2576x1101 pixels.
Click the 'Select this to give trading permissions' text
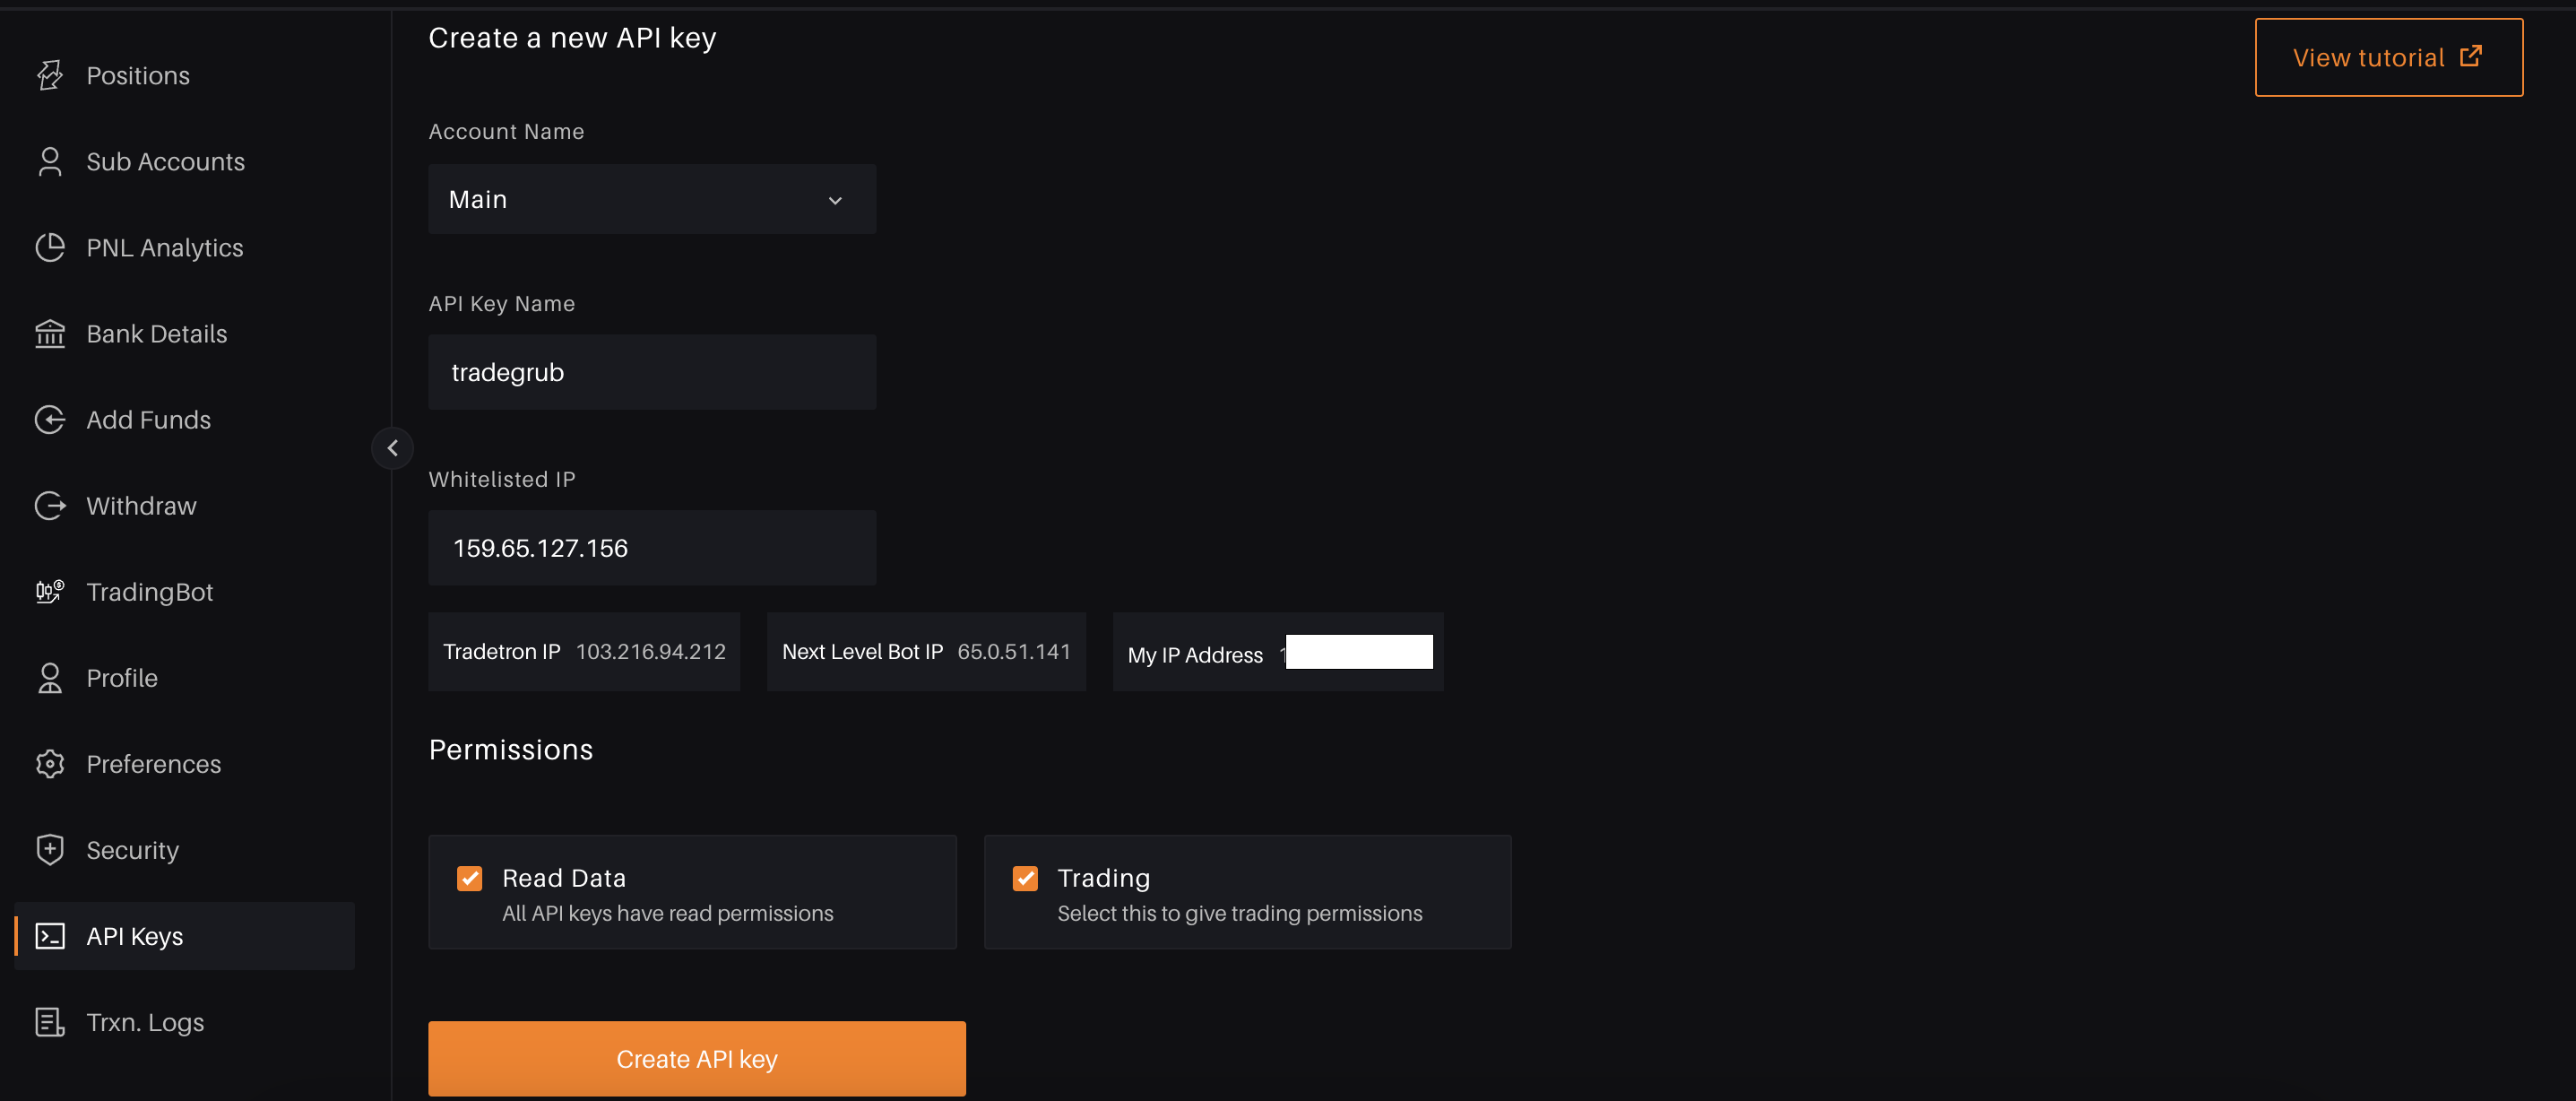tap(1239, 913)
